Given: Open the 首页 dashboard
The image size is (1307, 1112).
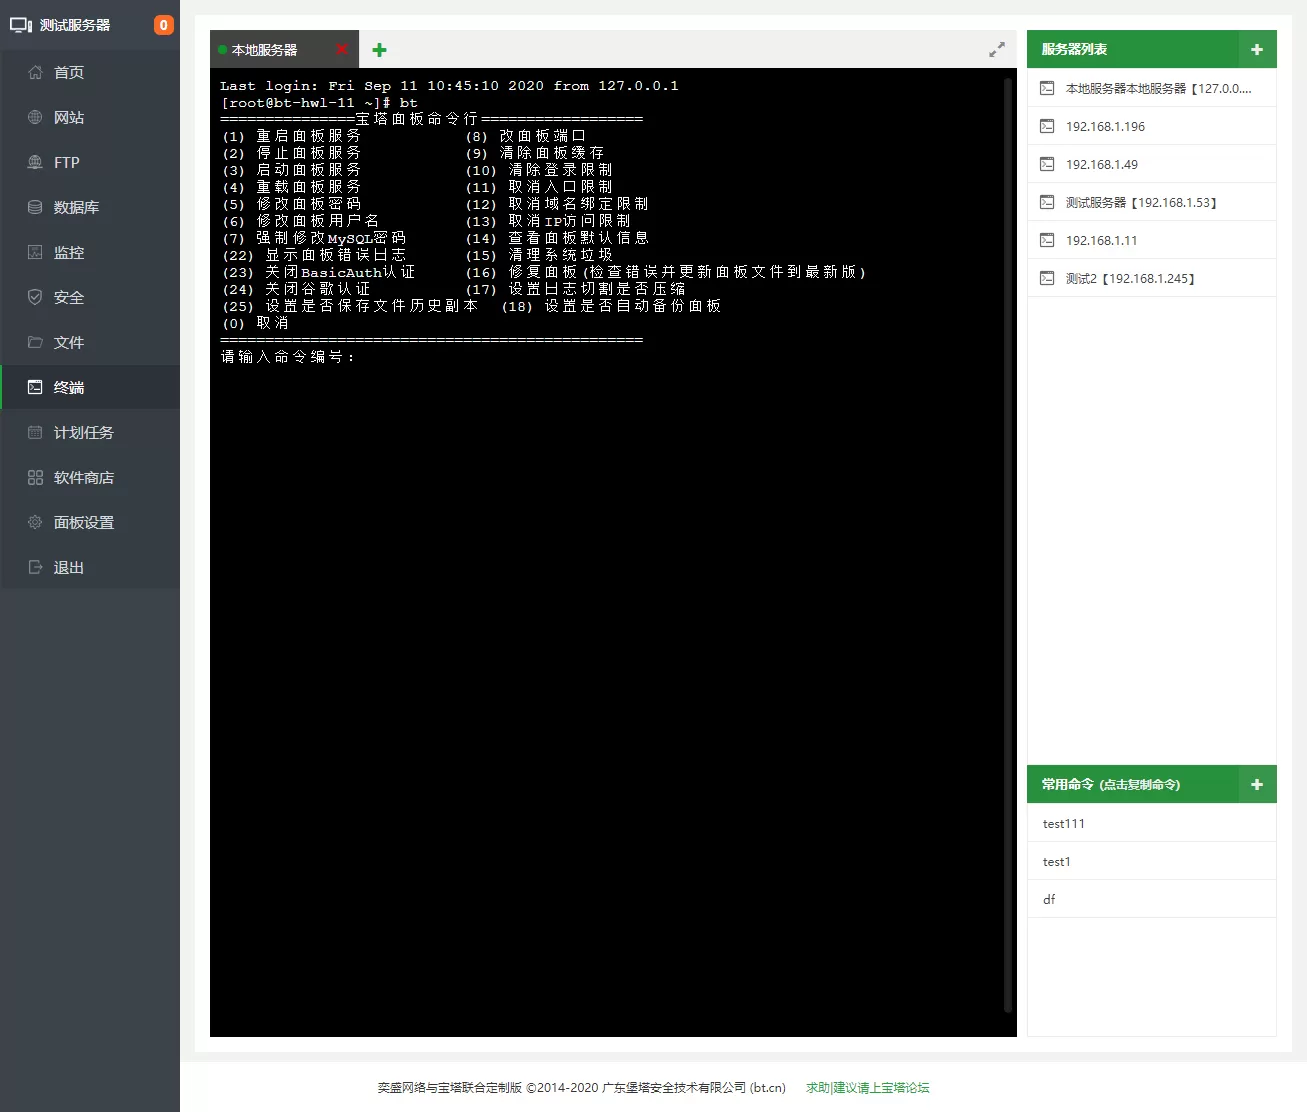Looking at the screenshot, I should (x=66, y=72).
